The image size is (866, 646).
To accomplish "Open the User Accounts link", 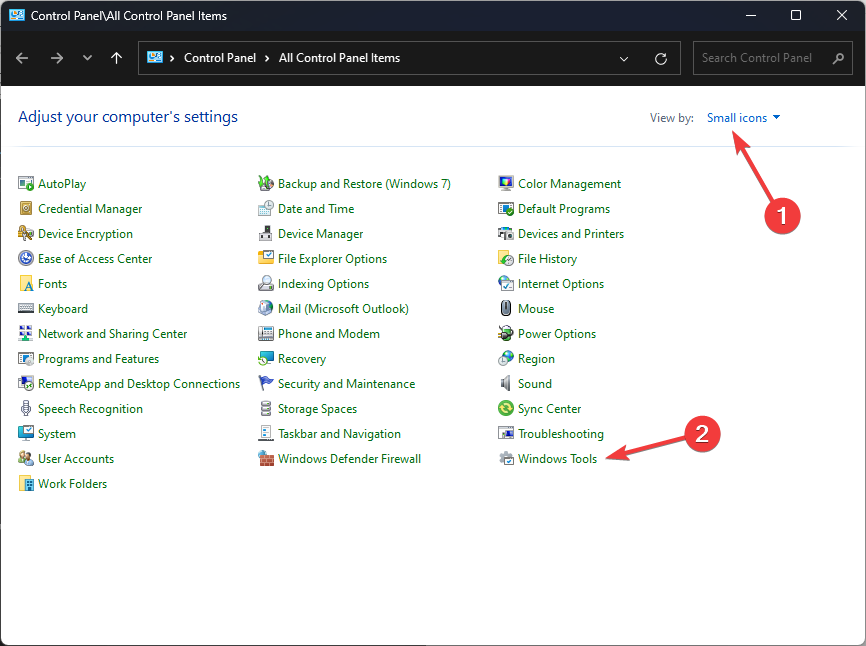I will [x=76, y=459].
